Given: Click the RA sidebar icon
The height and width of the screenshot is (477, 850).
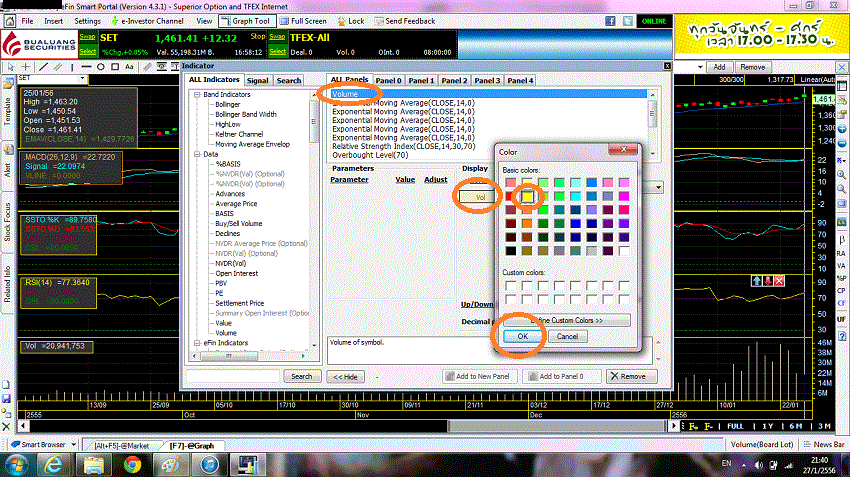Looking at the screenshot, I should (841, 253).
